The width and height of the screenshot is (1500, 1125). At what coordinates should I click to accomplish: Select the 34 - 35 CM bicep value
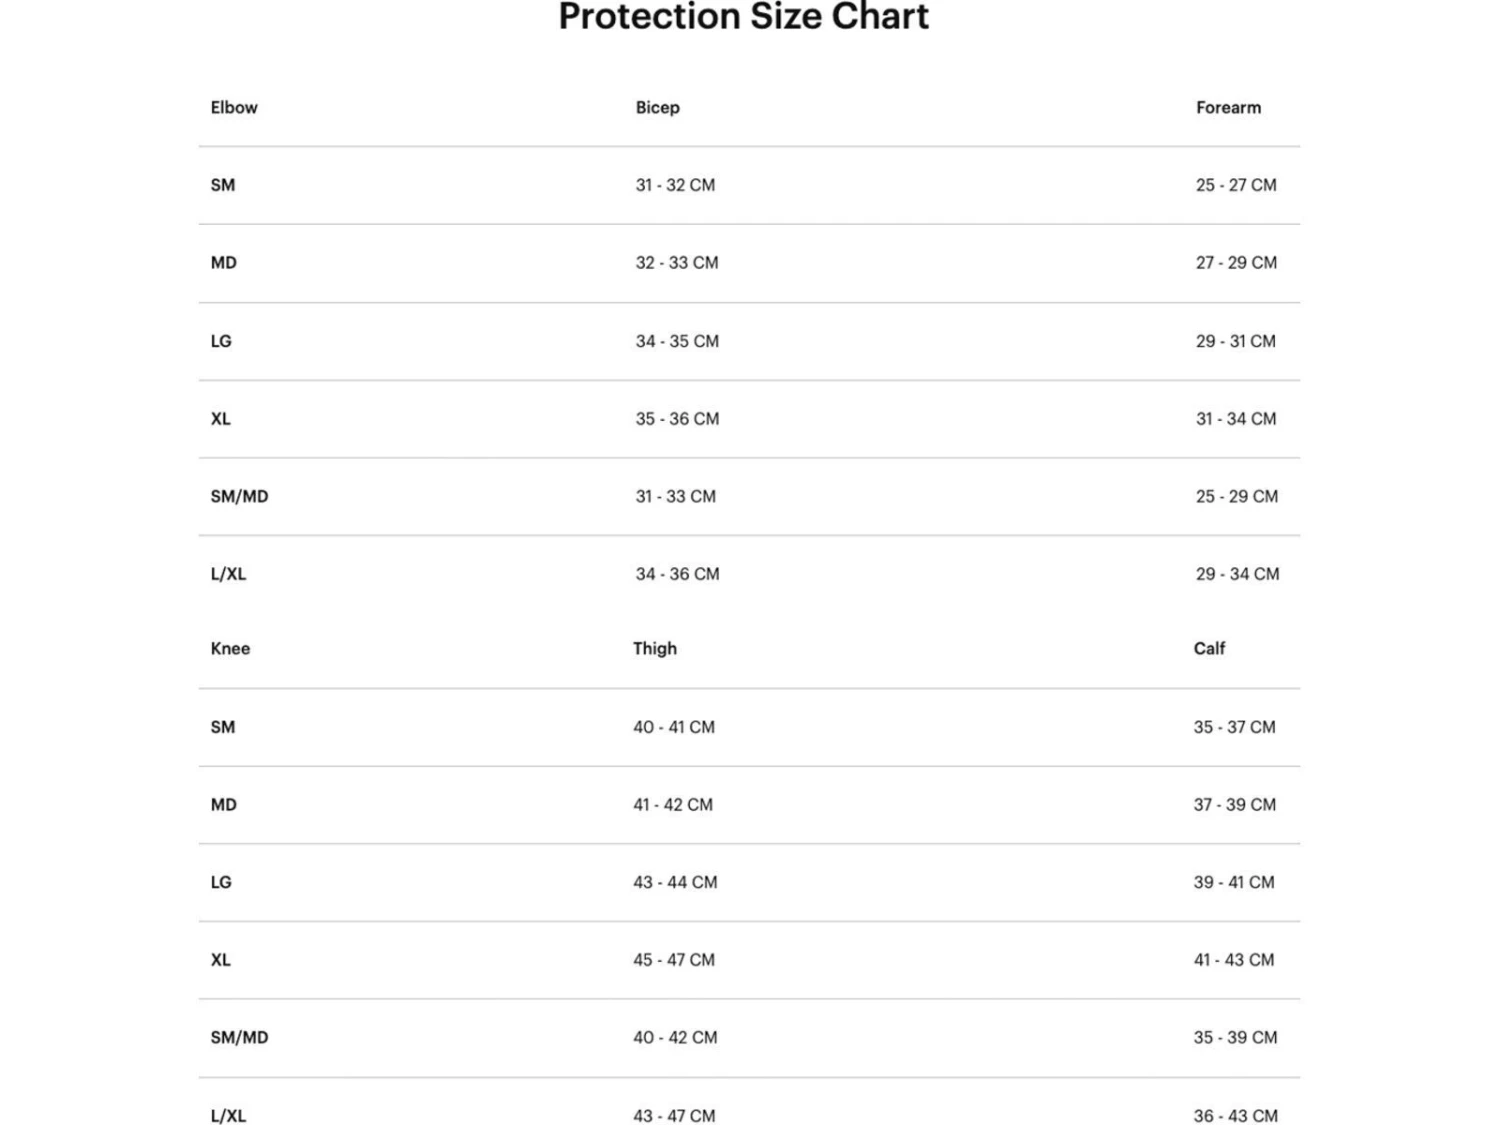click(677, 341)
